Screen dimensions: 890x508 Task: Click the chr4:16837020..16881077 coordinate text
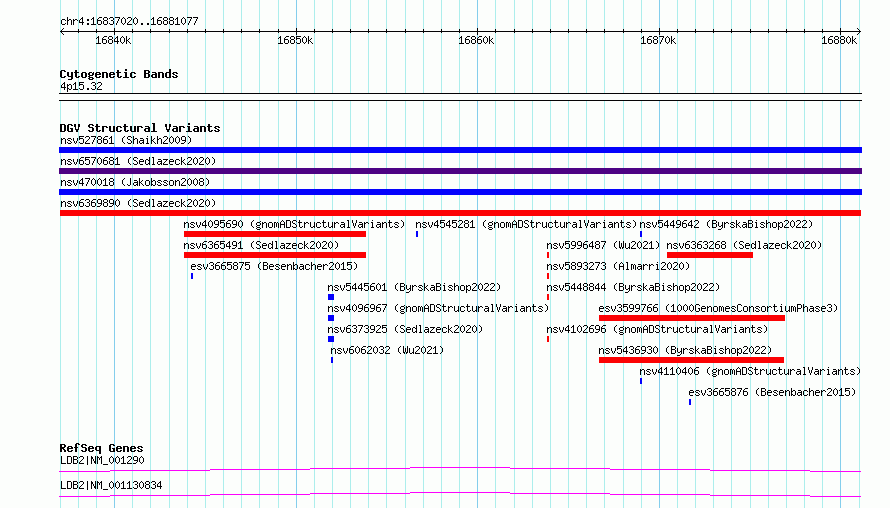129,21
